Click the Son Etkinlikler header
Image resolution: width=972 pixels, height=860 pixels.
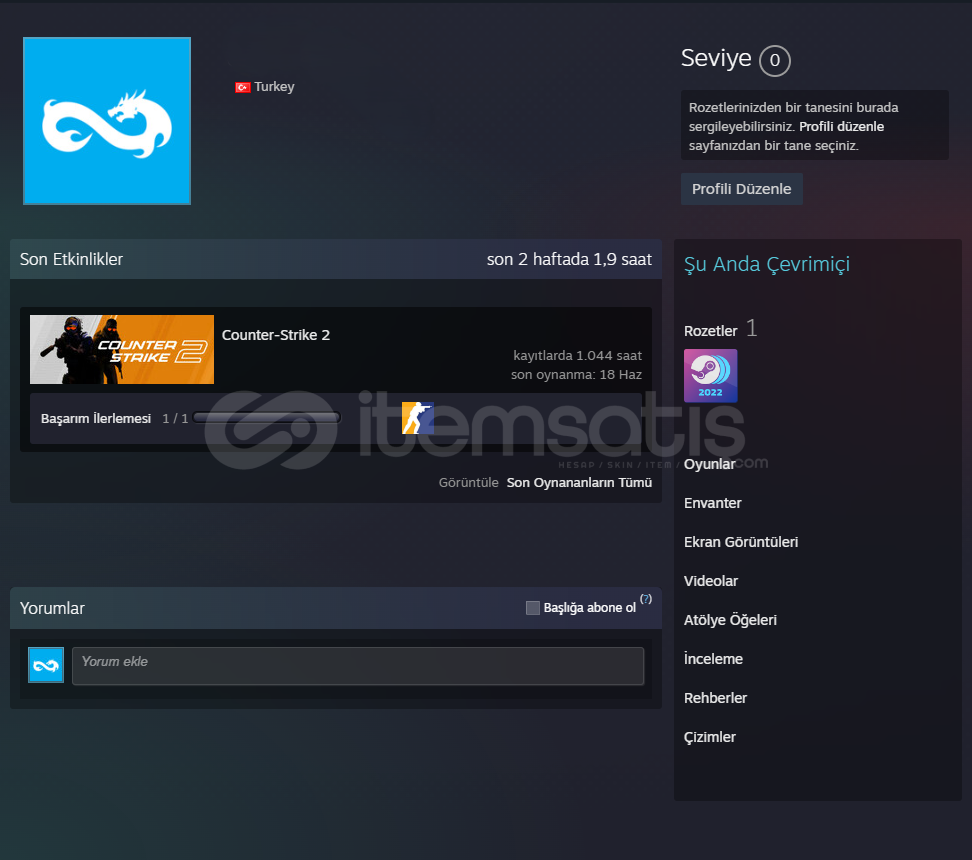[71, 259]
